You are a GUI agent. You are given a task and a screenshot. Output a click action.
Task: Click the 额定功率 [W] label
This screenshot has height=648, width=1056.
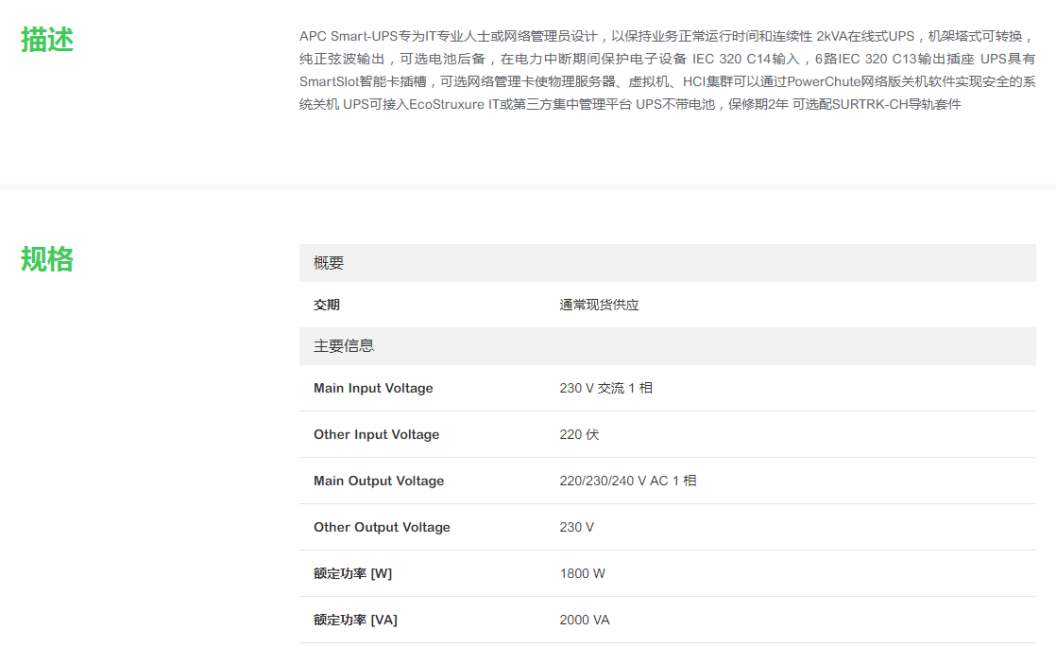(x=353, y=574)
